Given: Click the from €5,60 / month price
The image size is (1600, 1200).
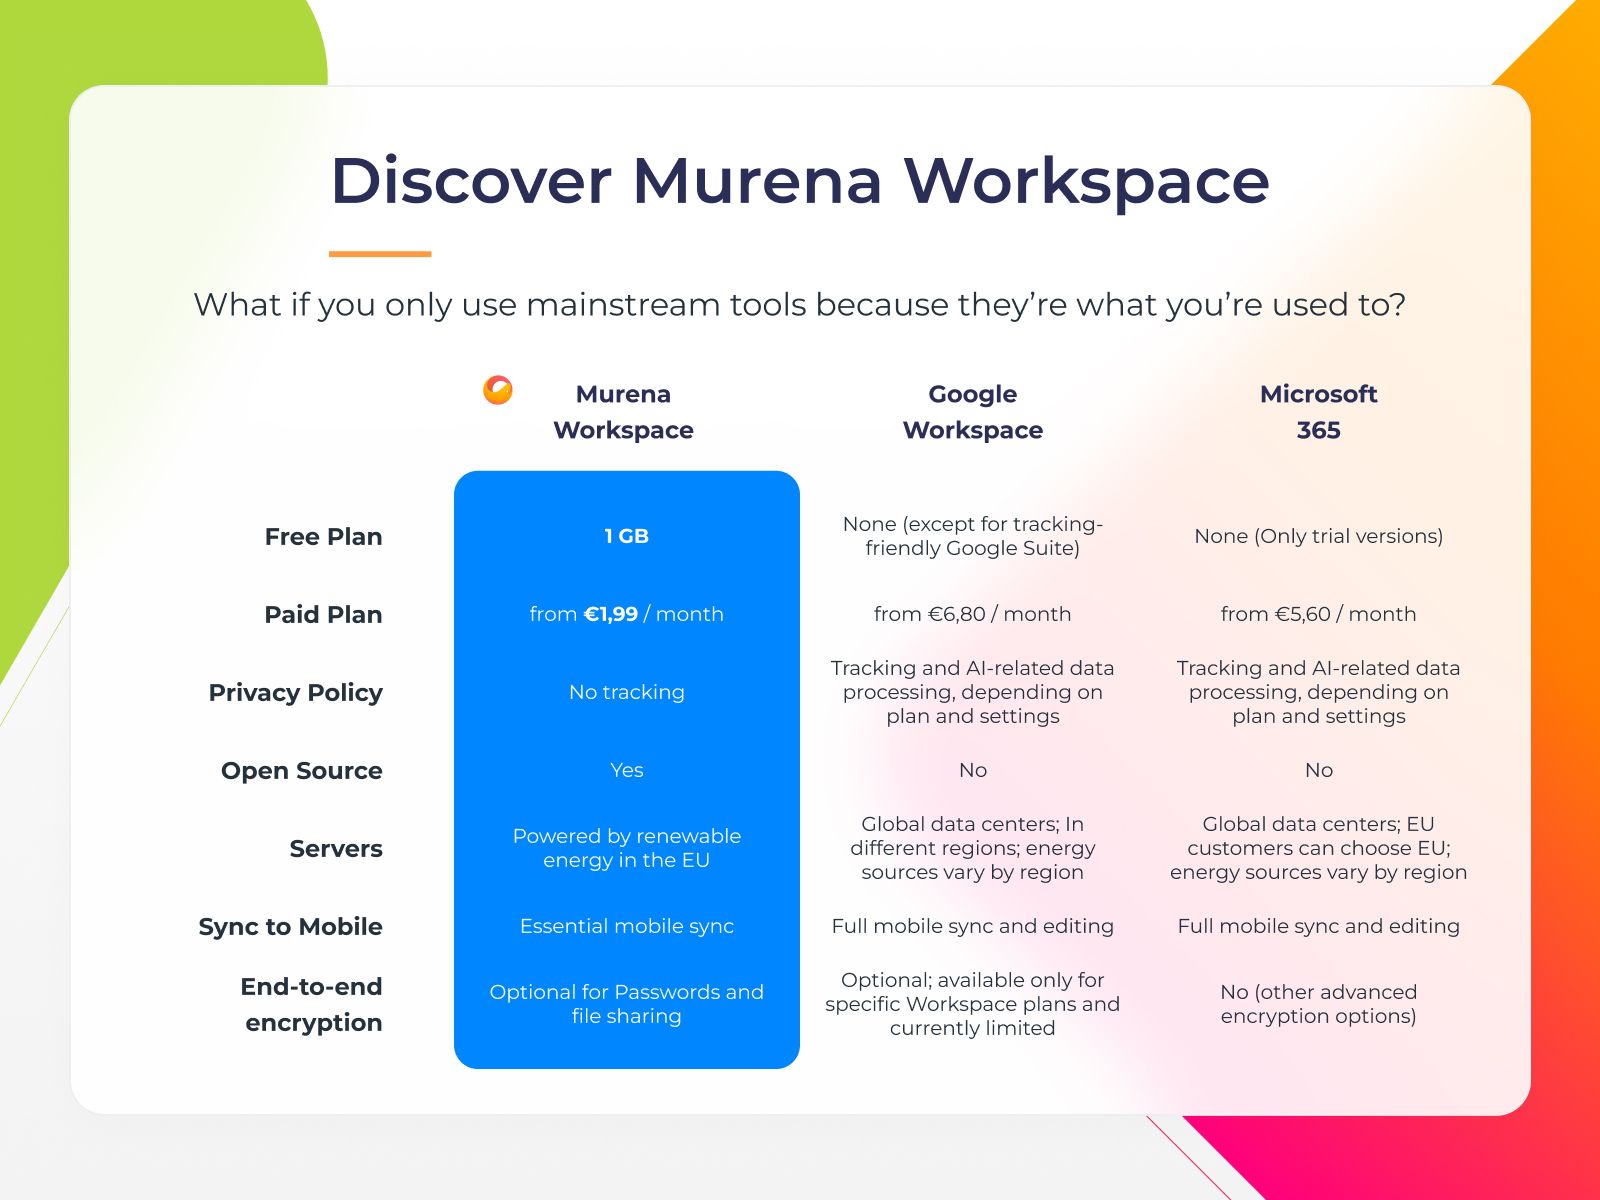Looking at the screenshot, I should (1318, 614).
